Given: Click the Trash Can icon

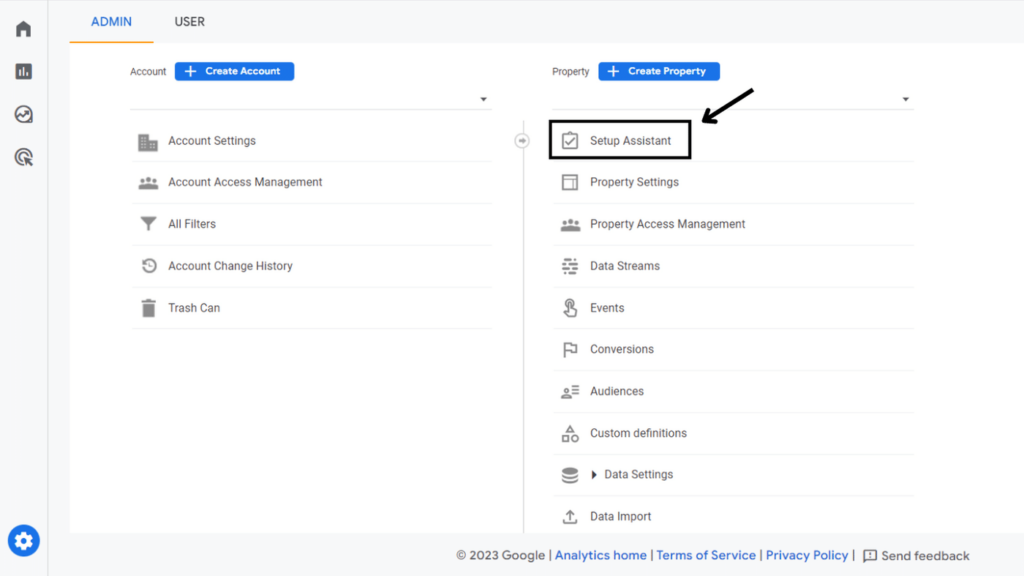Looking at the screenshot, I should (x=148, y=307).
